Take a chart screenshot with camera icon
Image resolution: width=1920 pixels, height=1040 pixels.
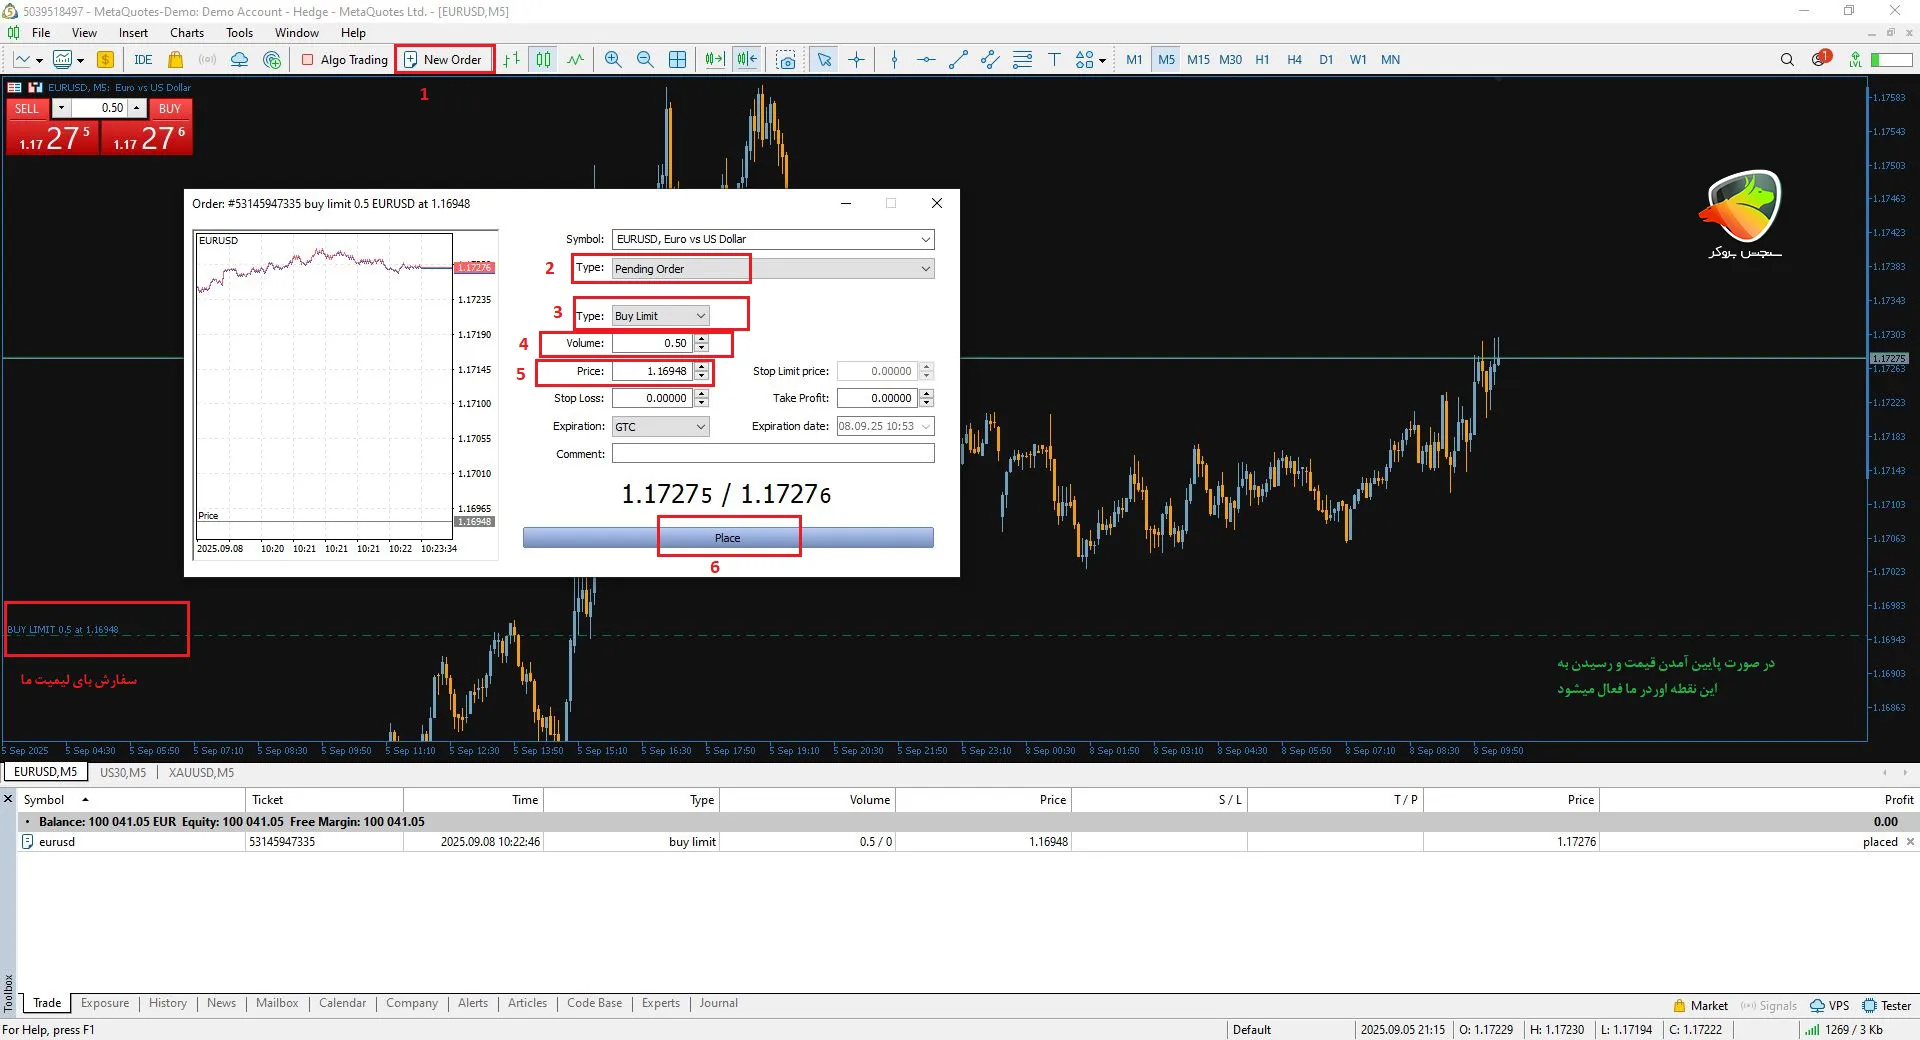786,60
